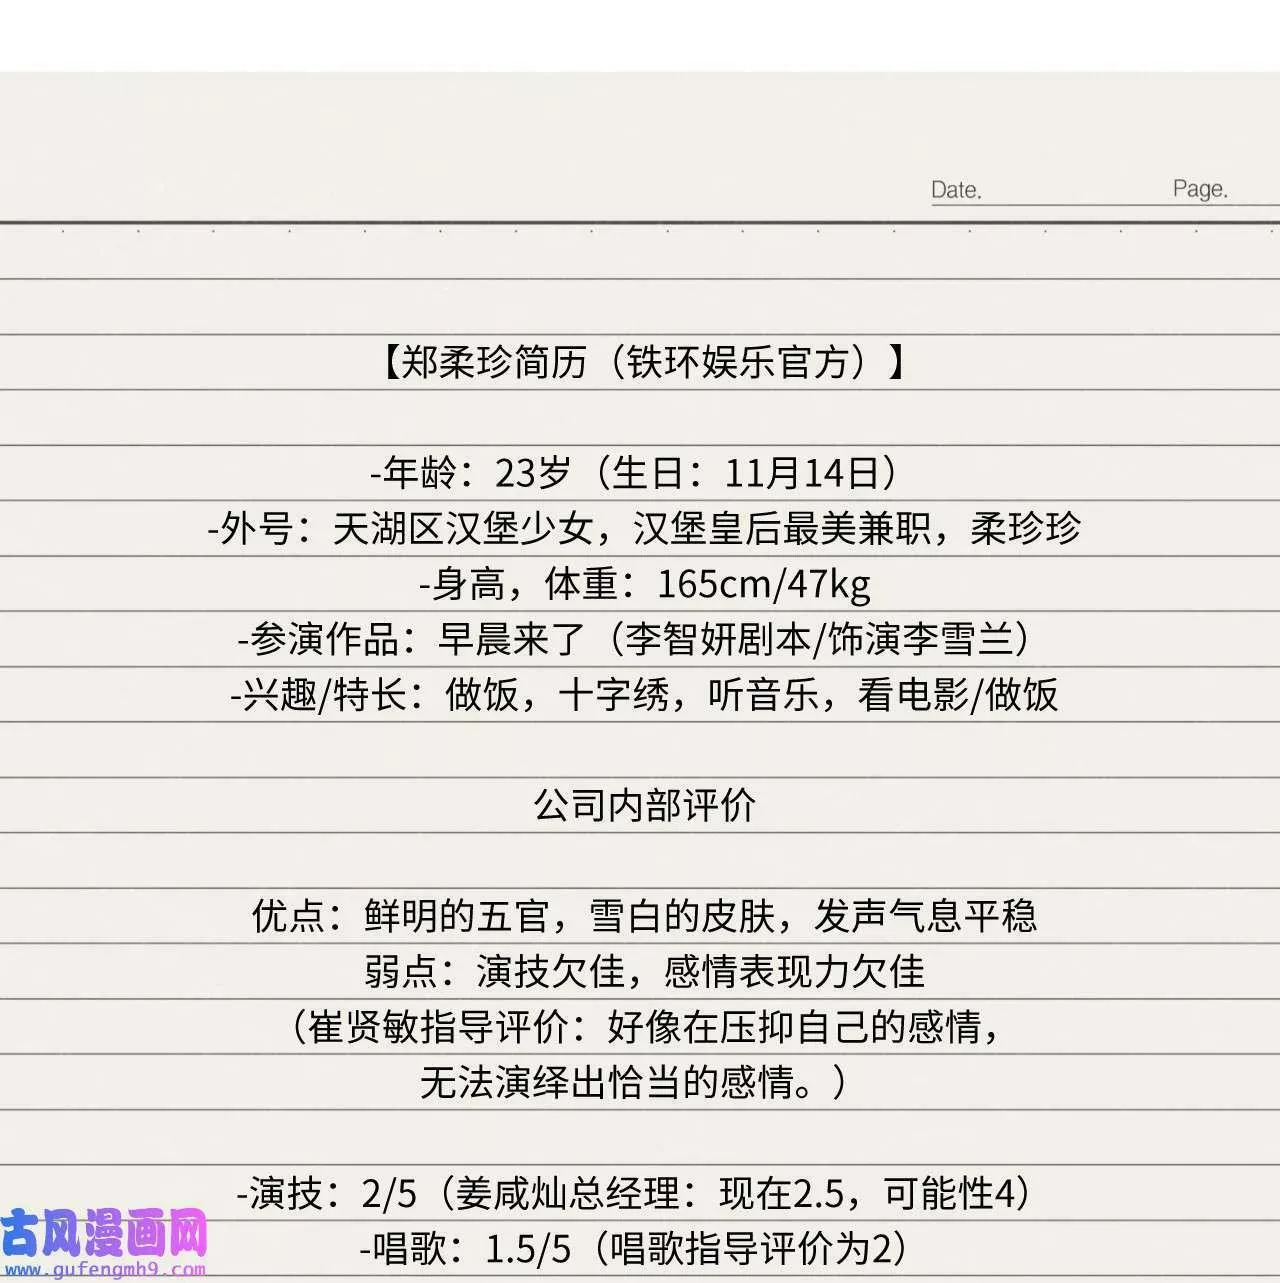Select the 弱点 weaknesses line

[645, 971]
